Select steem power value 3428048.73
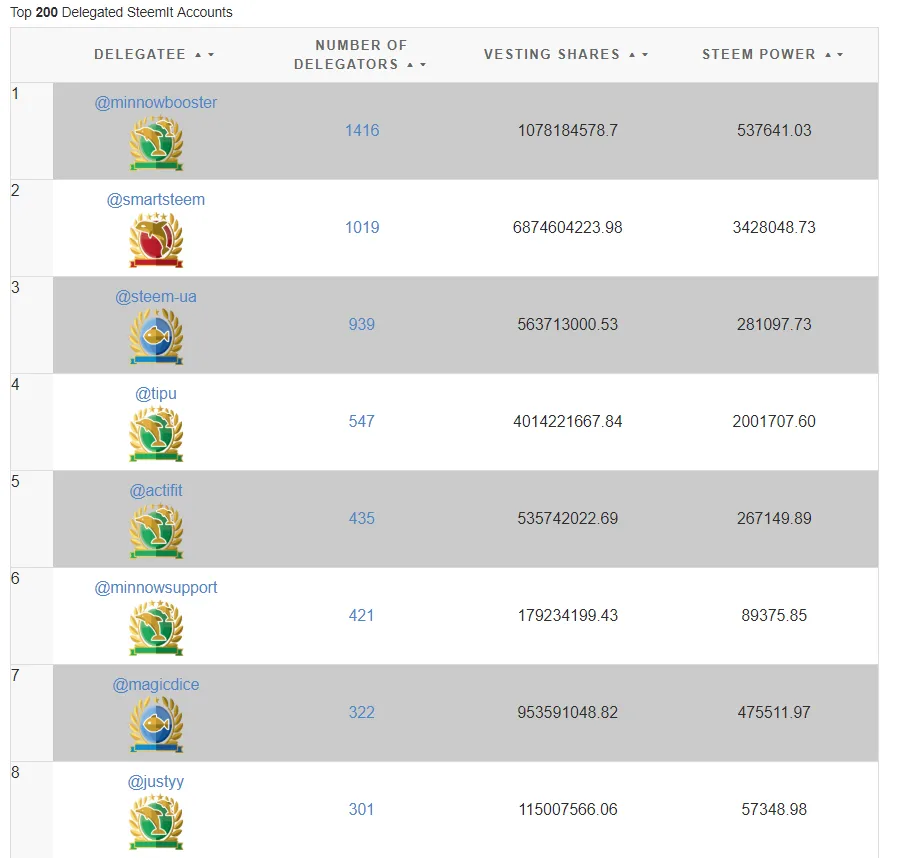902x858 pixels. (774, 228)
